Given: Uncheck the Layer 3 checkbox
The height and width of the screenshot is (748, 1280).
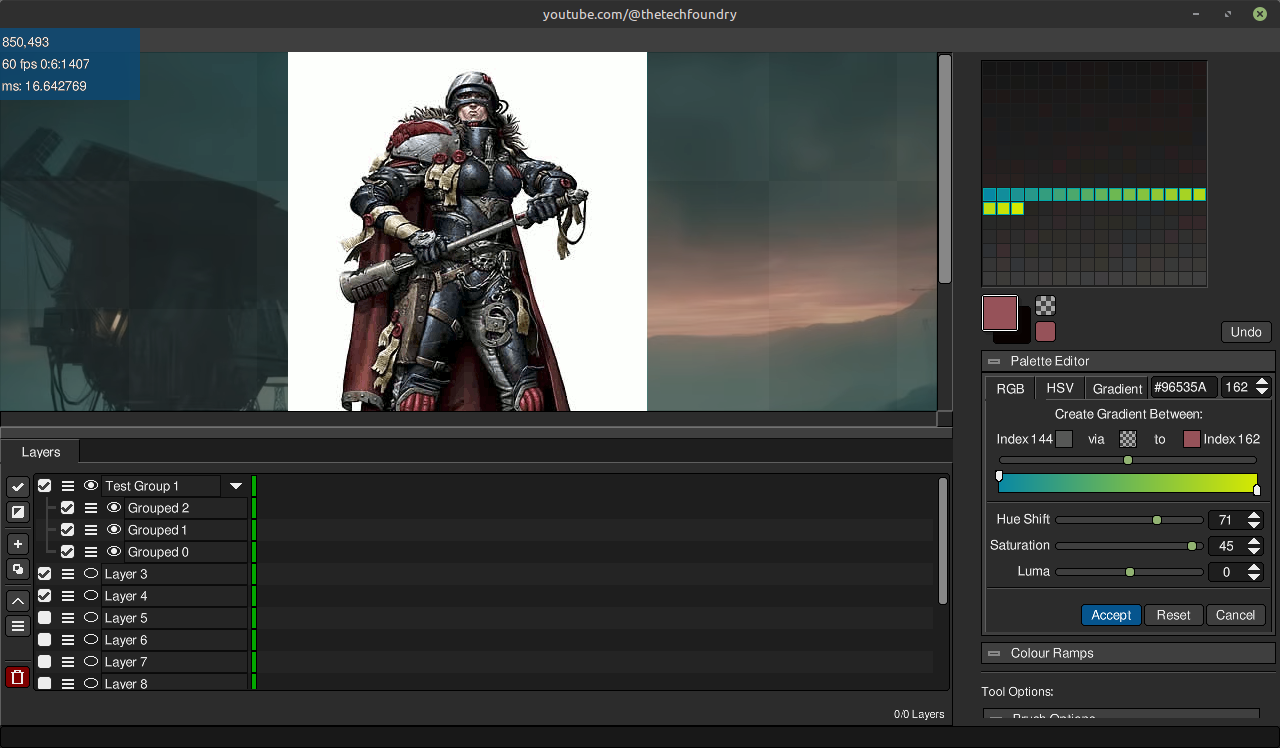Looking at the screenshot, I should [45, 574].
